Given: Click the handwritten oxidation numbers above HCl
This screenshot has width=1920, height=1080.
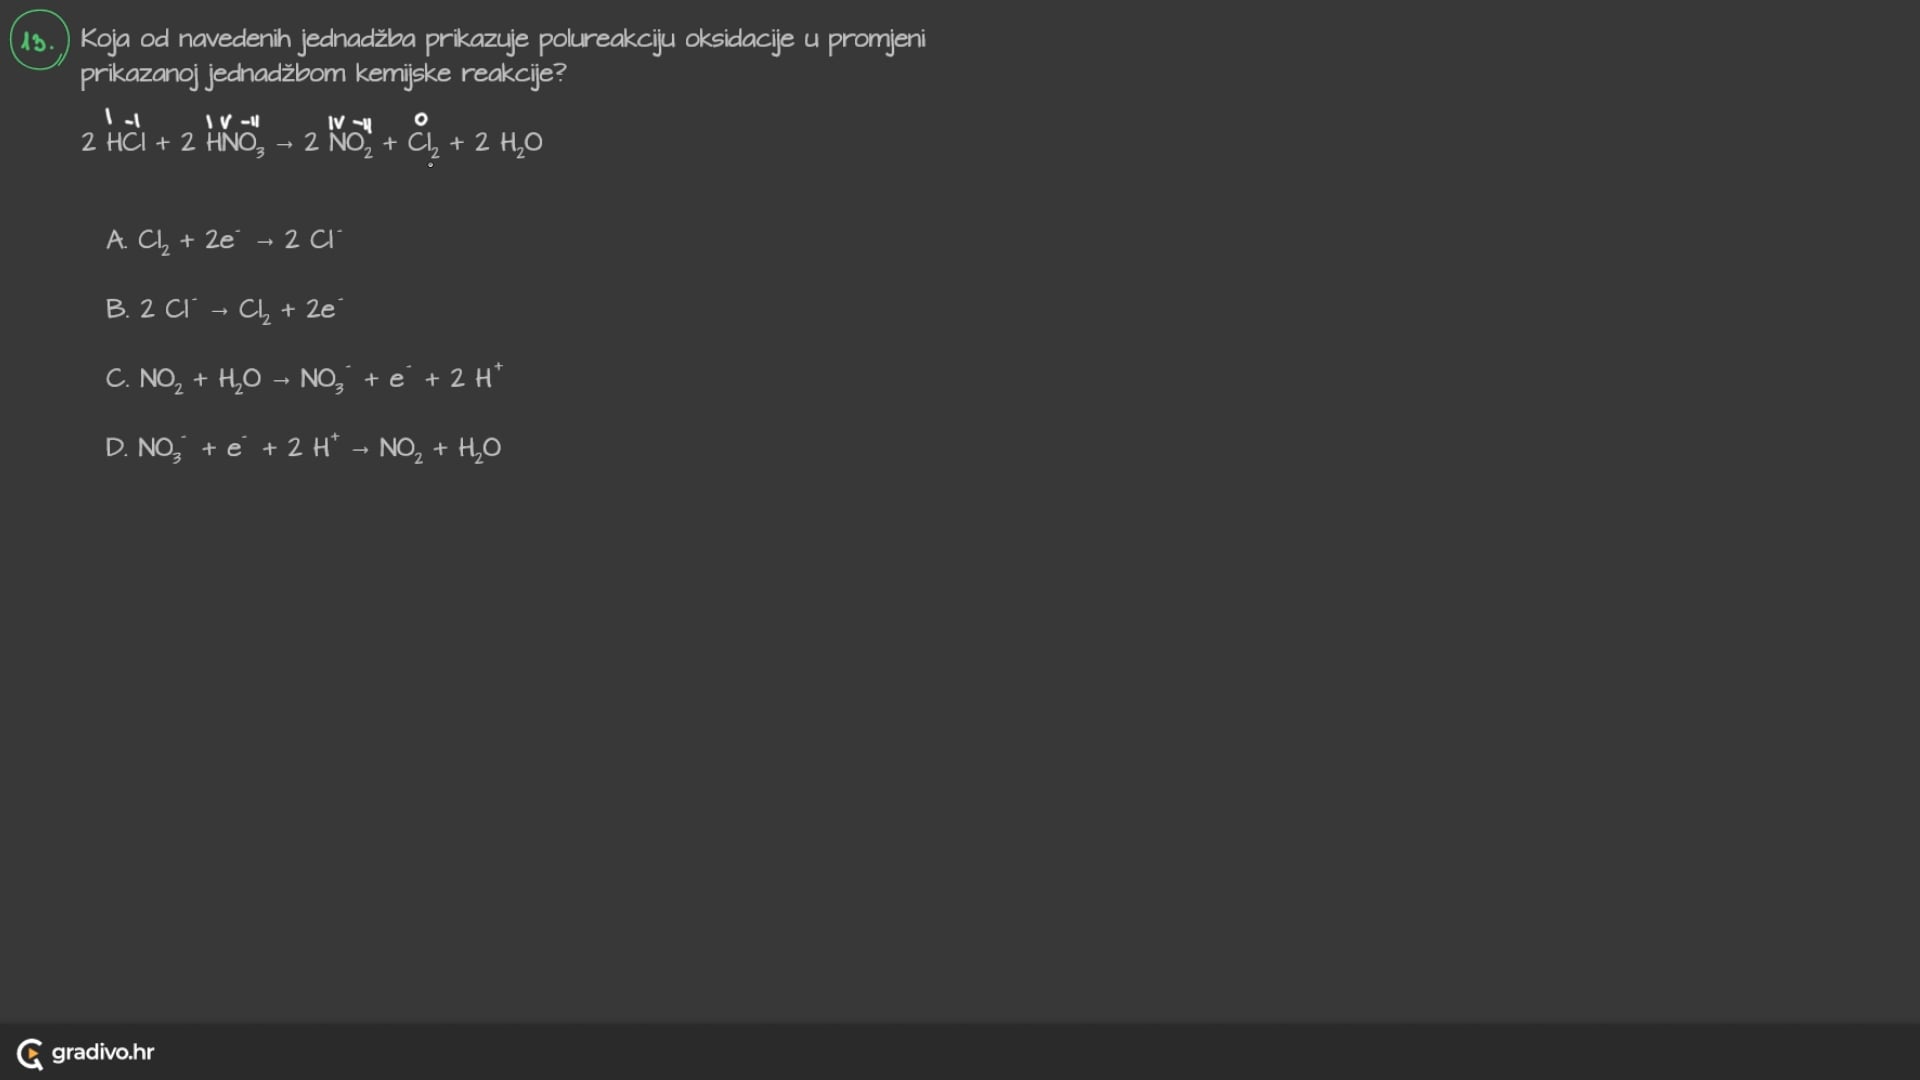Looking at the screenshot, I should pos(122,119).
